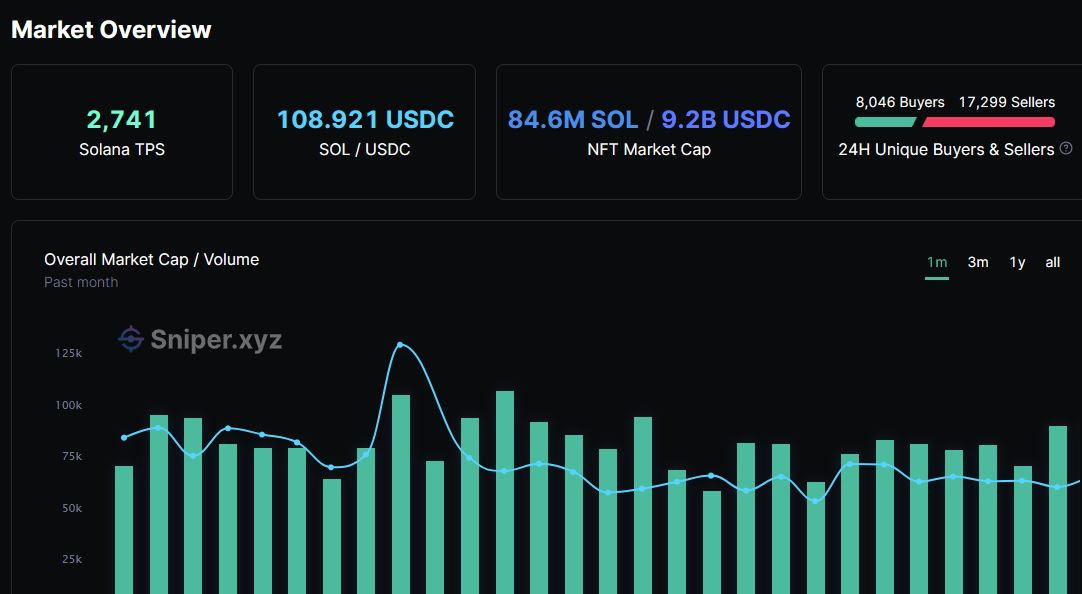Viewport: 1082px width, 594px height.
Task: Click the Overall Market Cap / Volume title
Action: tap(151, 259)
